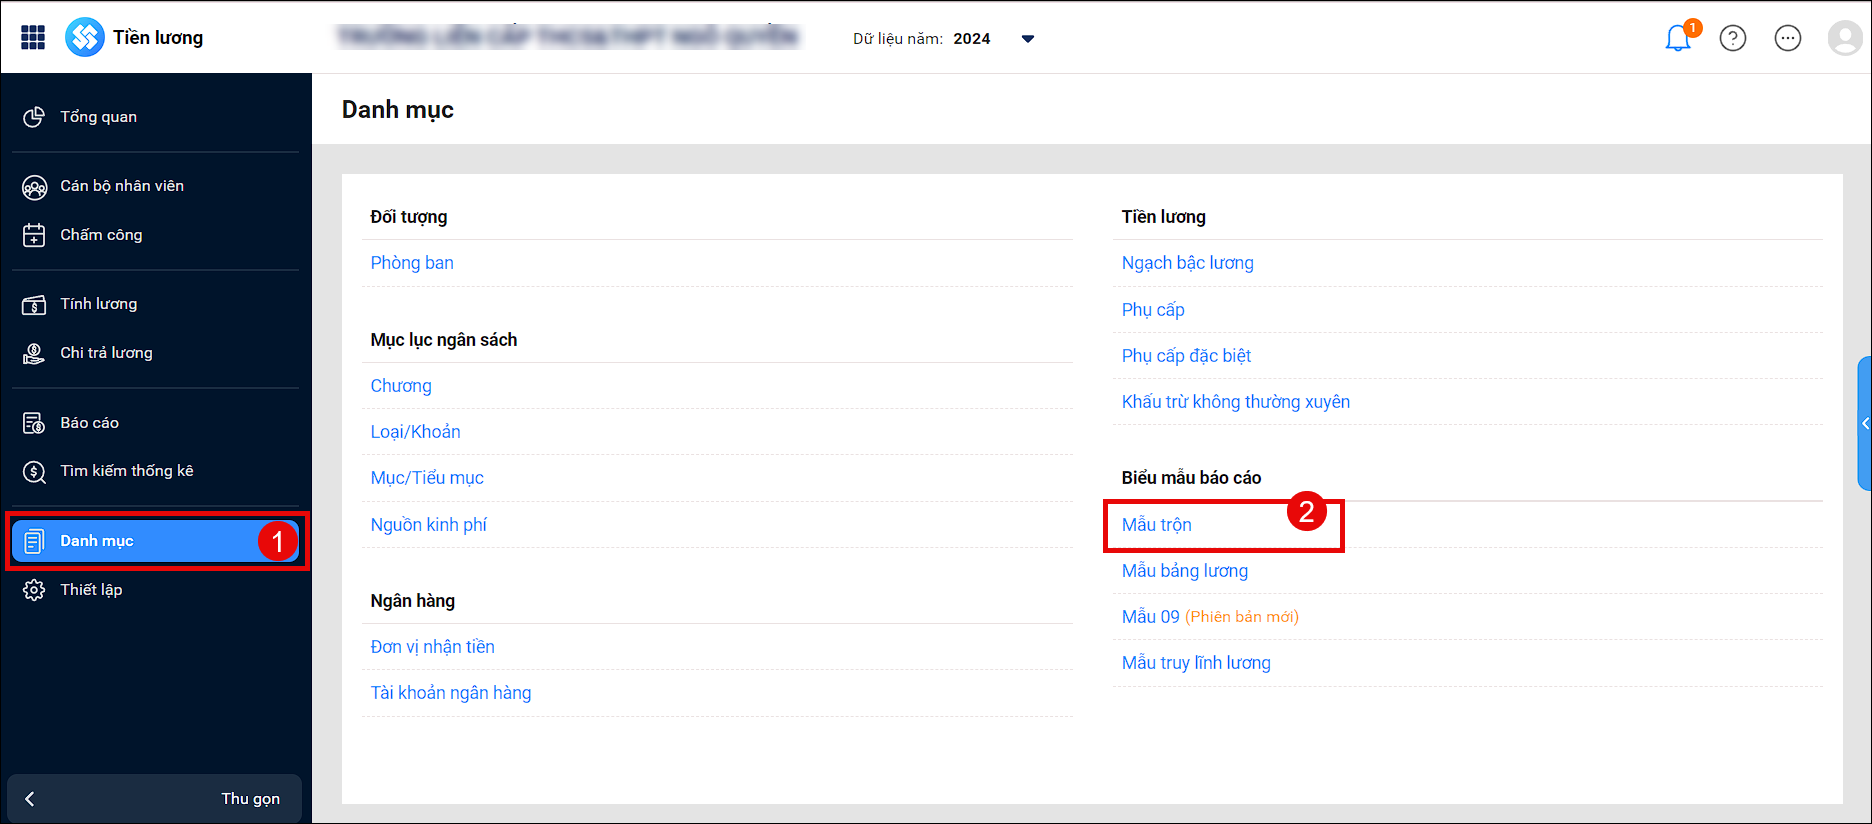Viewport: 1872px width, 824px height.
Task: Open the Đơn vị nhận tiền link
Action: (x=432, y=647)
